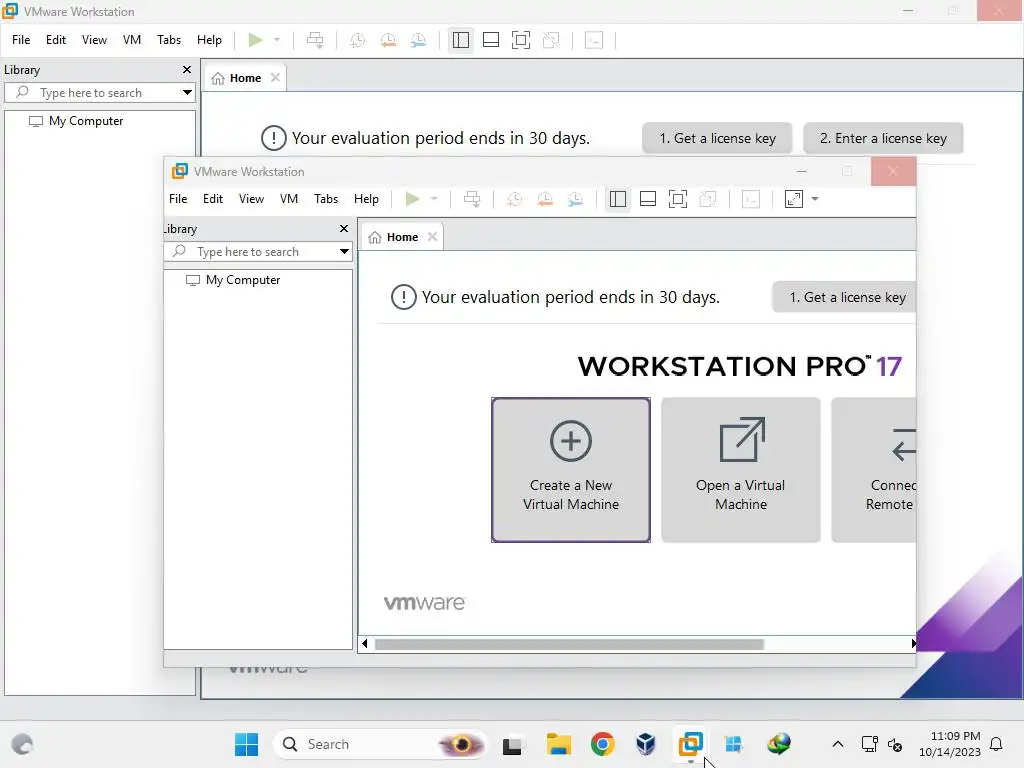The image size is (1024, 768).
Task: Close Library panel in back window
Action: (x=187, y=69)
